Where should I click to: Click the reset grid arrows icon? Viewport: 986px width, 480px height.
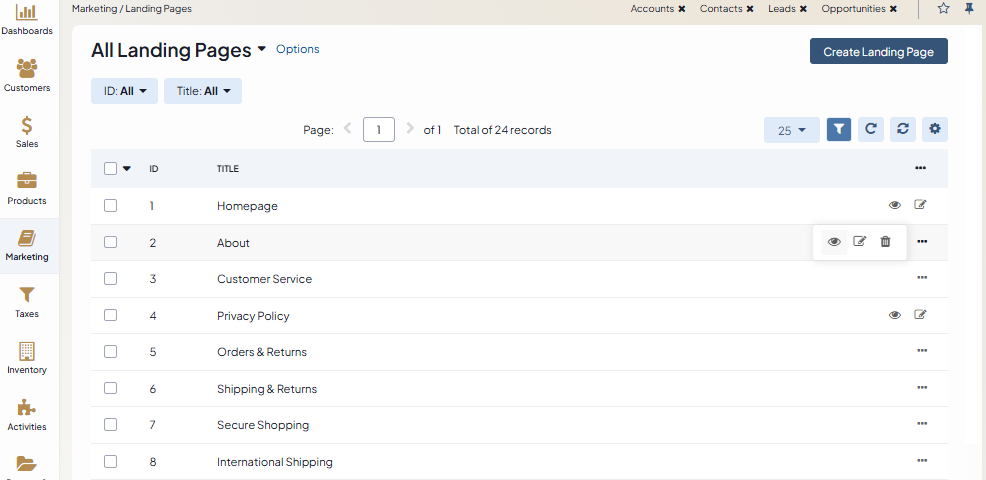(x=903, y=129)
